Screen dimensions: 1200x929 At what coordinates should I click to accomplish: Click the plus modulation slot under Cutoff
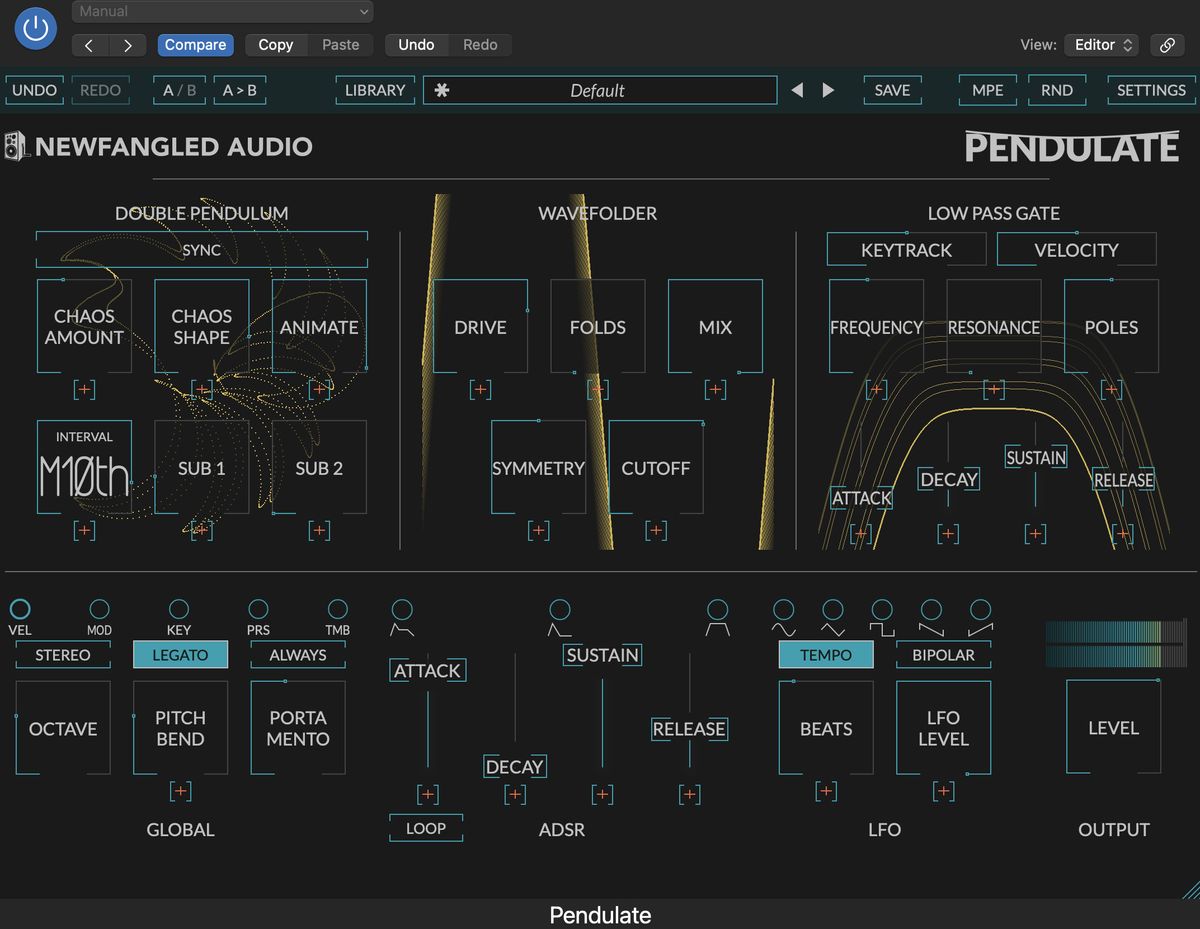(656, 530)
